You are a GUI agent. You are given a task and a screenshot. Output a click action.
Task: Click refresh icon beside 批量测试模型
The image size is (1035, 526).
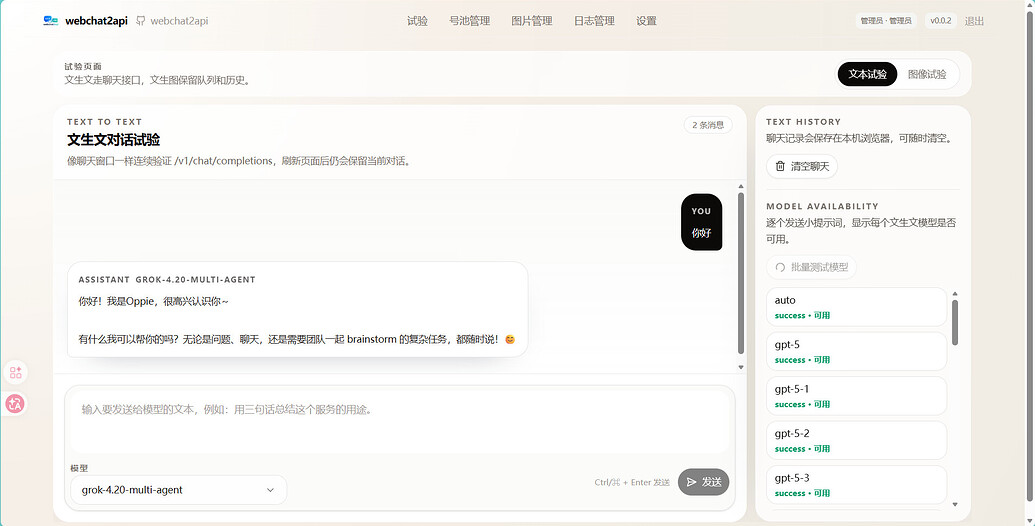tap(780, 267)
